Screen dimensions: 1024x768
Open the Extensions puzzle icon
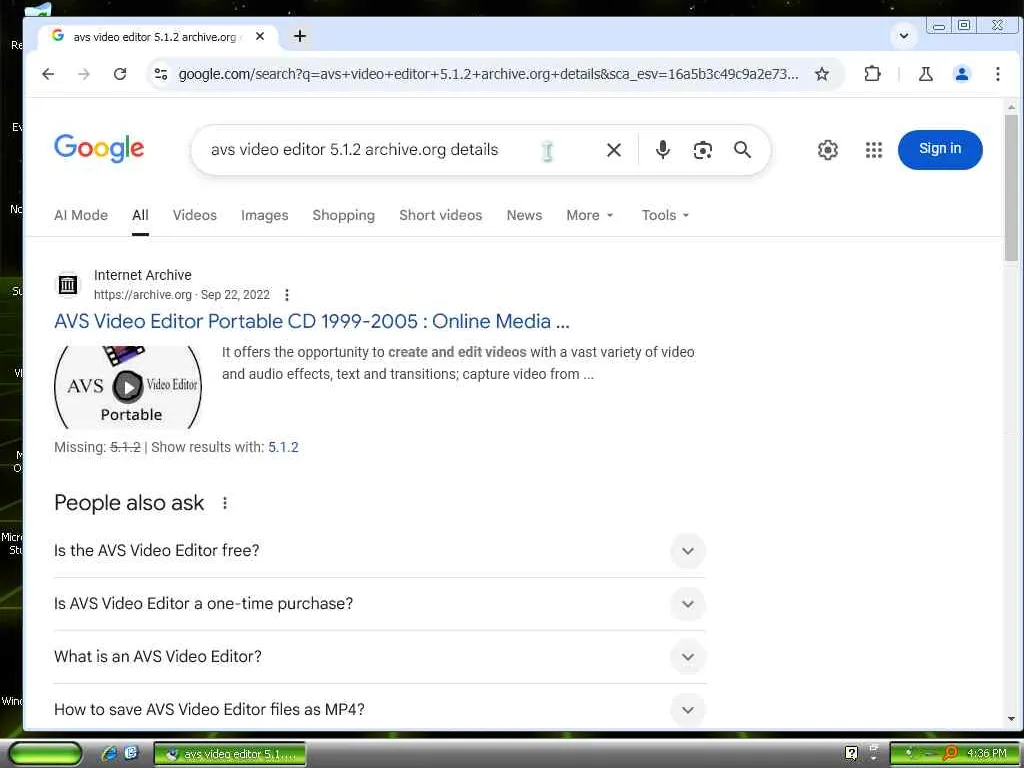[x=872, y=74]
